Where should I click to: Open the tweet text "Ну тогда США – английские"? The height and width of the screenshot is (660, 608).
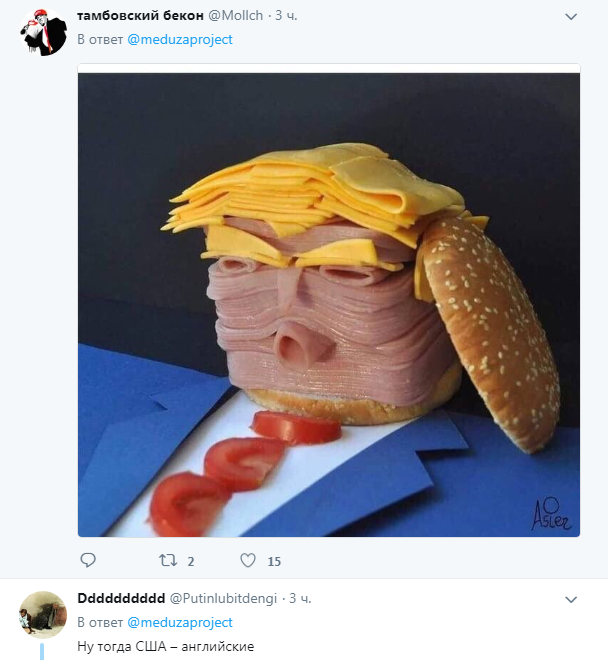click(x=166, y=646)
